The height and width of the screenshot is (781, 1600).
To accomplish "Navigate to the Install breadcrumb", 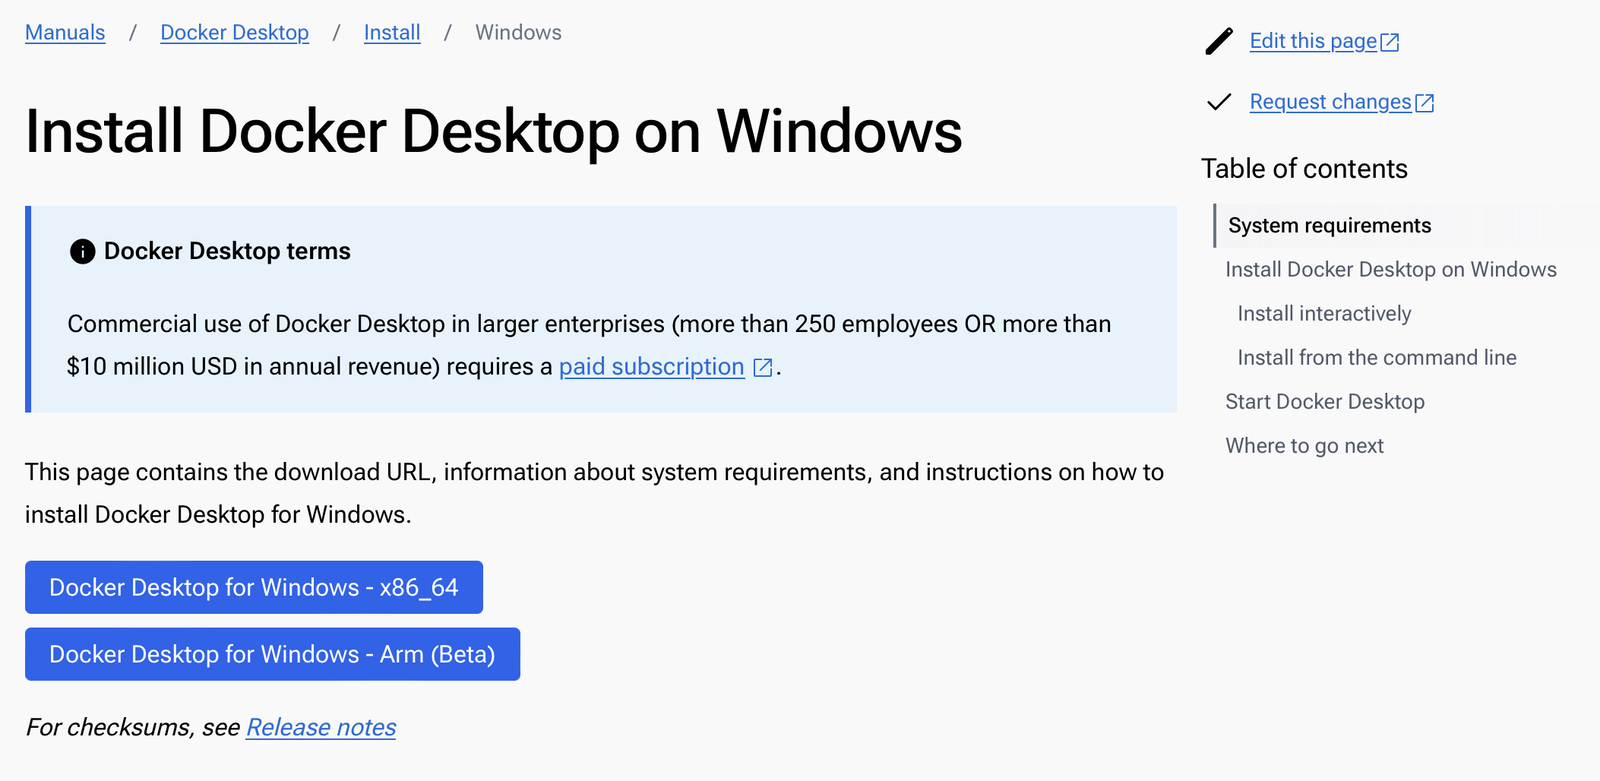I will (392, 32).
